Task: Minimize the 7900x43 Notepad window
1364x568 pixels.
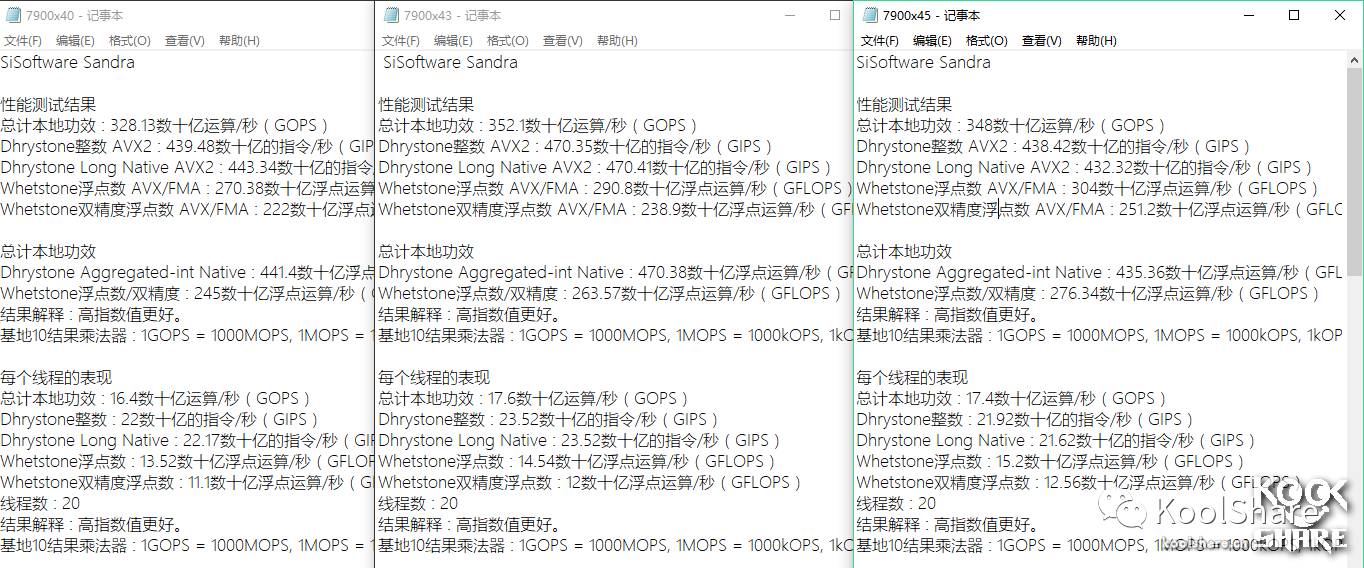Action: tap(789, 15)
